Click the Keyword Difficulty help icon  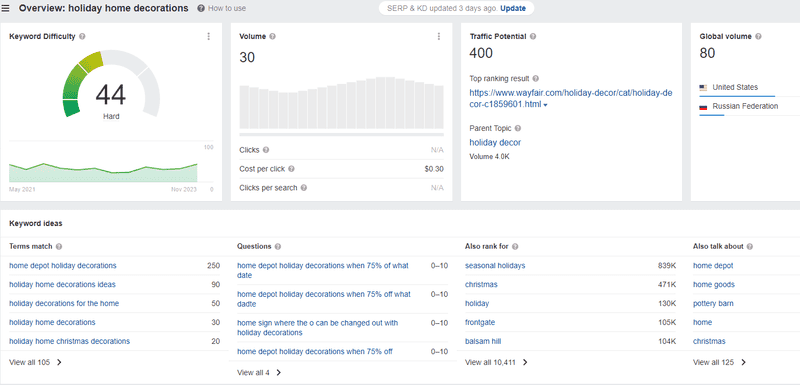(x=82, y=36)
